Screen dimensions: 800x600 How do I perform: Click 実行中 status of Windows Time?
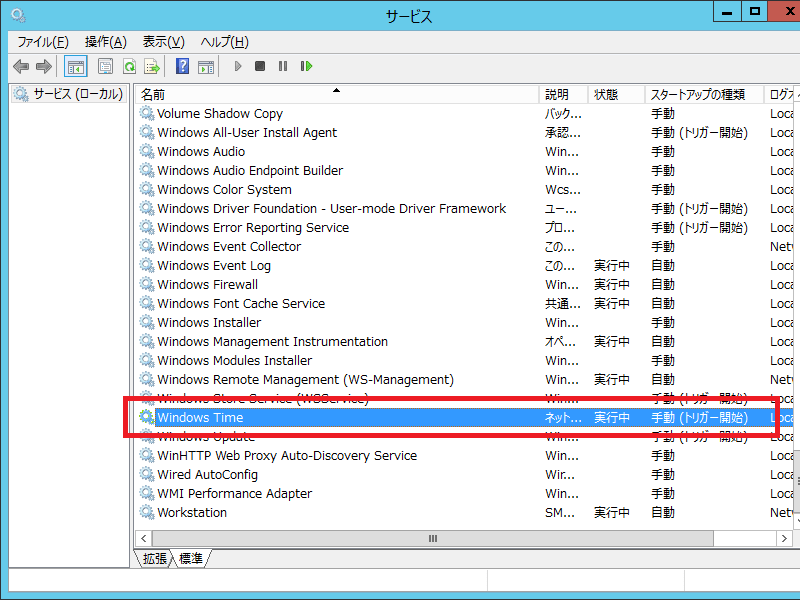(x=611, y=417)
